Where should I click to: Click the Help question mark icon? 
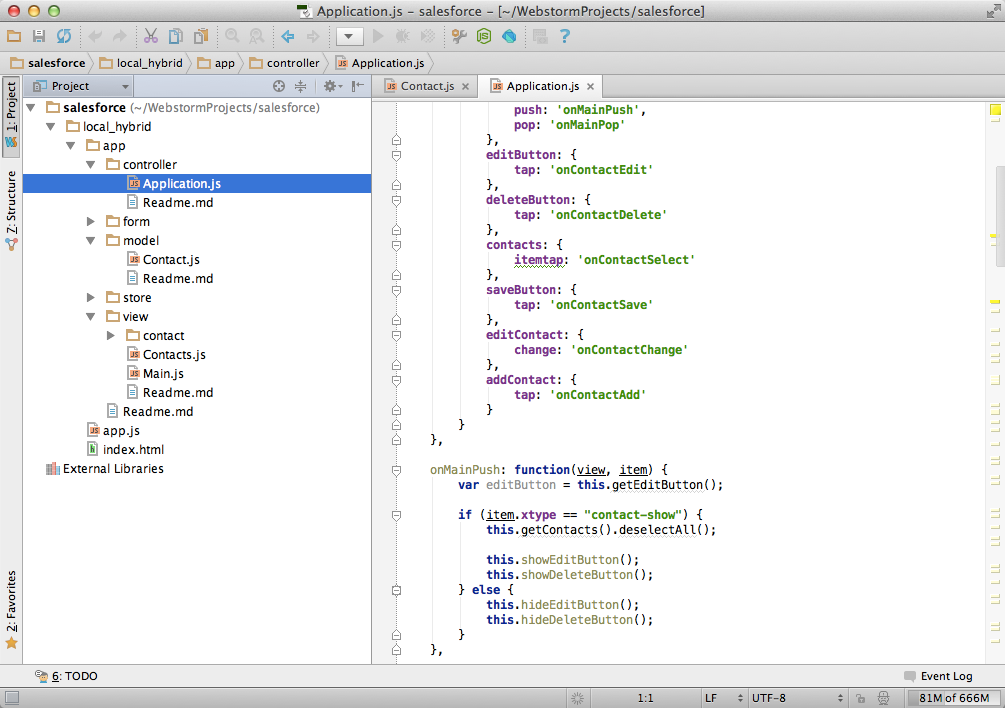point(565,36)
